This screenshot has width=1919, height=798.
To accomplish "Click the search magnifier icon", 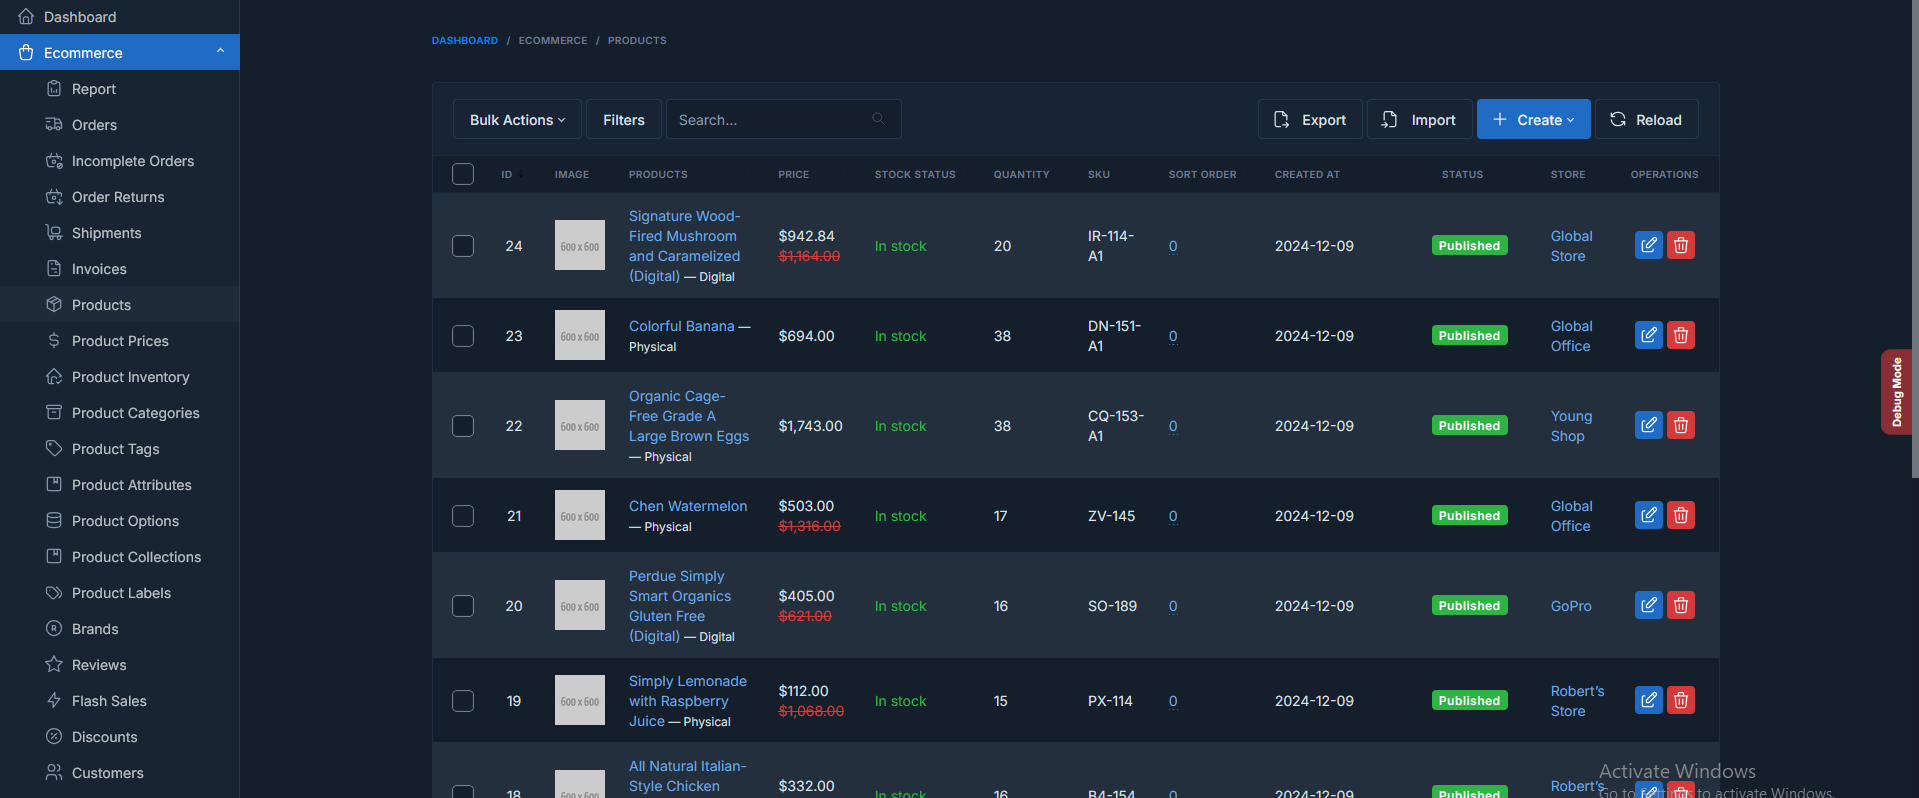I will [878, 119].
